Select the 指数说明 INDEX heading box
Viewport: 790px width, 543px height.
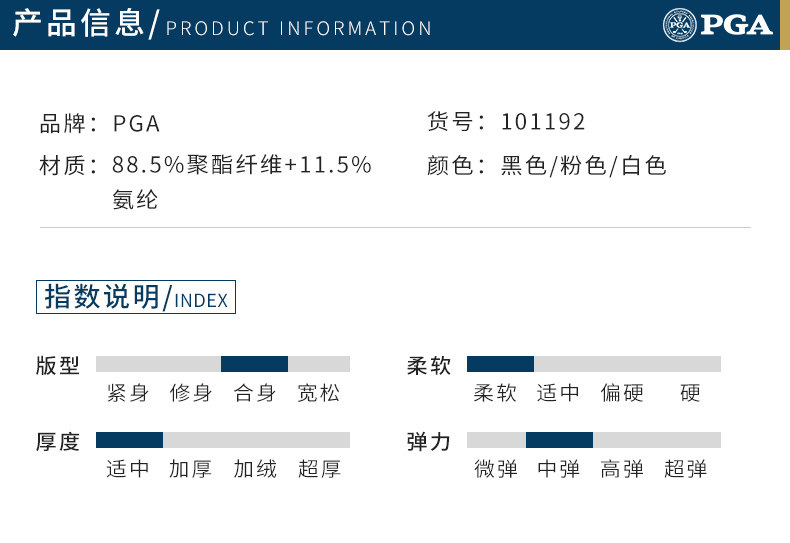[x=136, y=298]
